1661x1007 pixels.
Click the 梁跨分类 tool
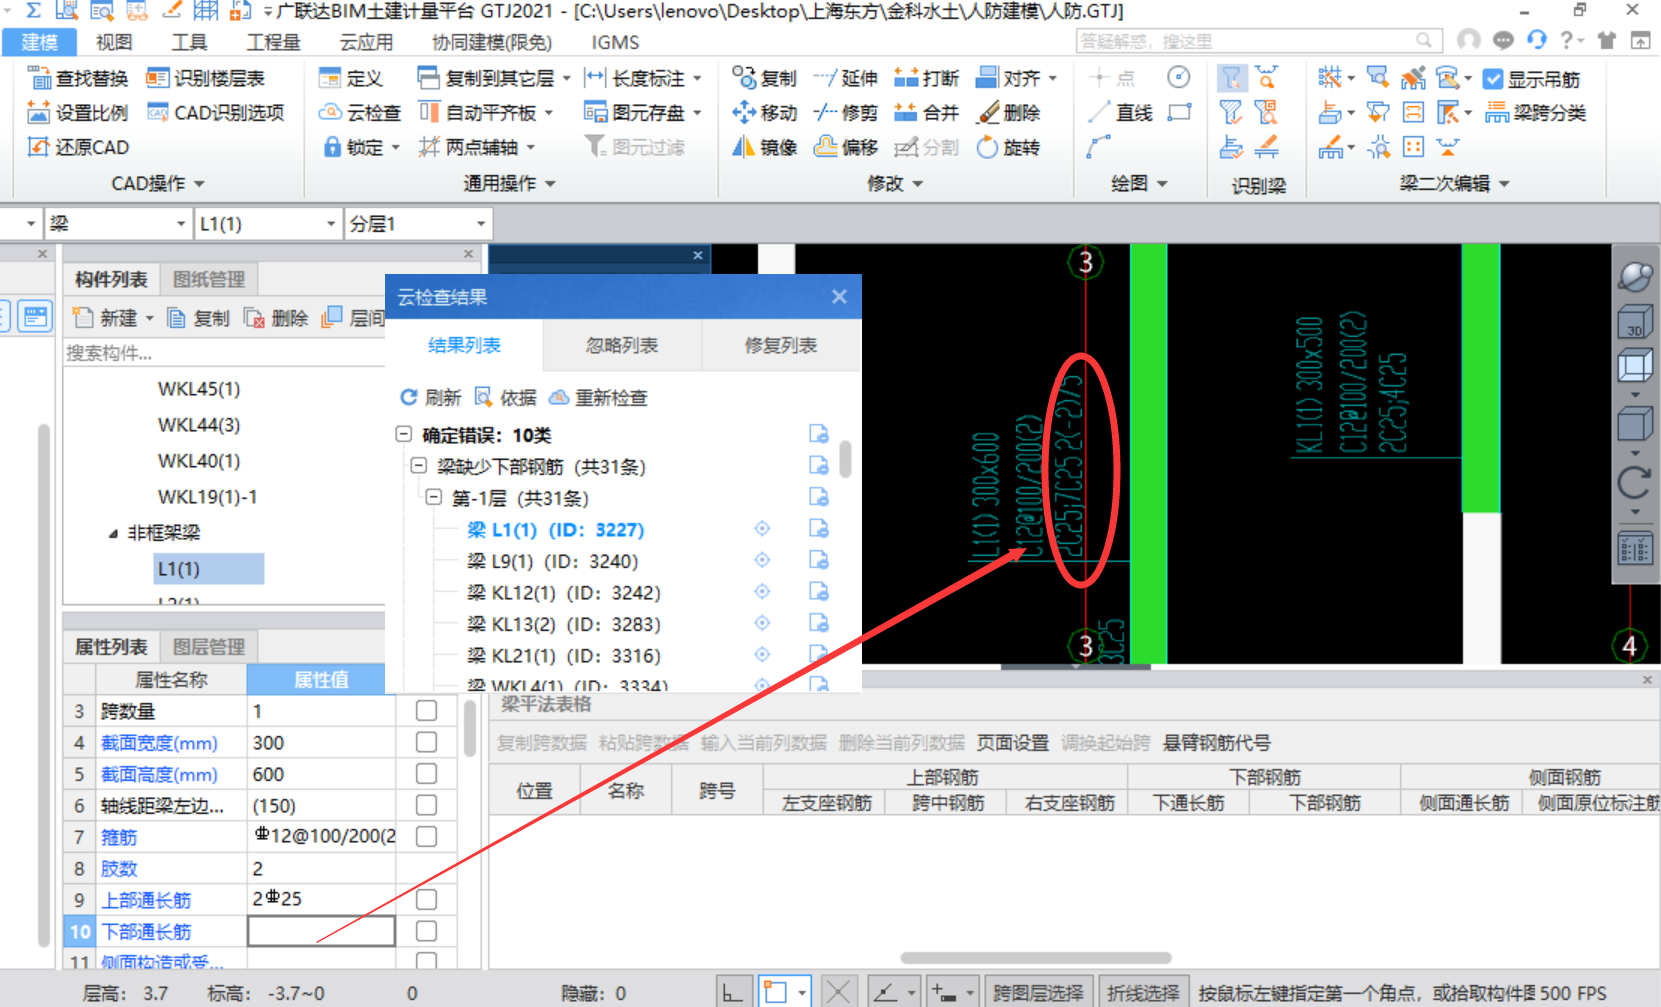pyautogui.click(x=1536, y=113)
